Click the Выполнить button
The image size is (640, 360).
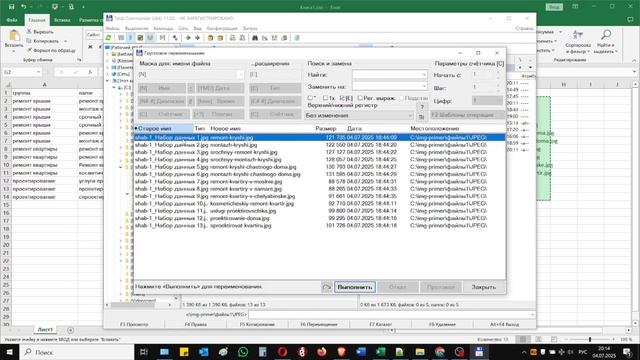(x=355, y=287)
